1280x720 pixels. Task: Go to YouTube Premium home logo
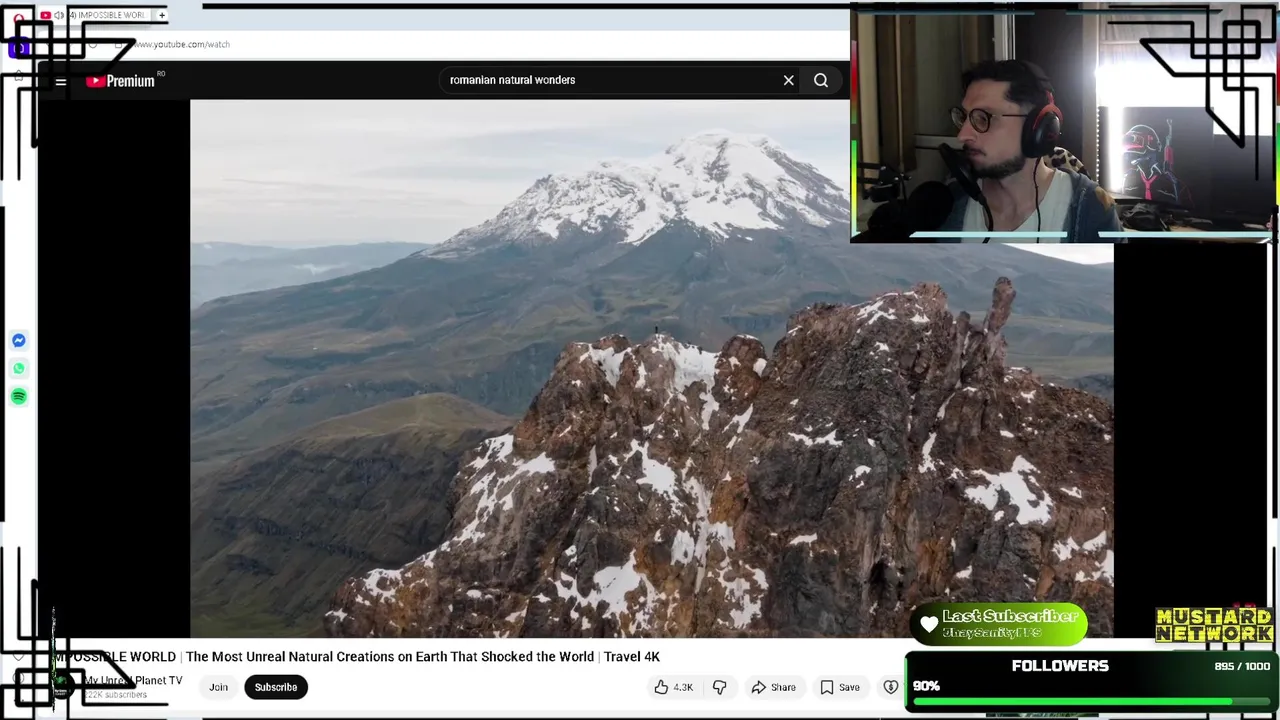pos(121,81)
